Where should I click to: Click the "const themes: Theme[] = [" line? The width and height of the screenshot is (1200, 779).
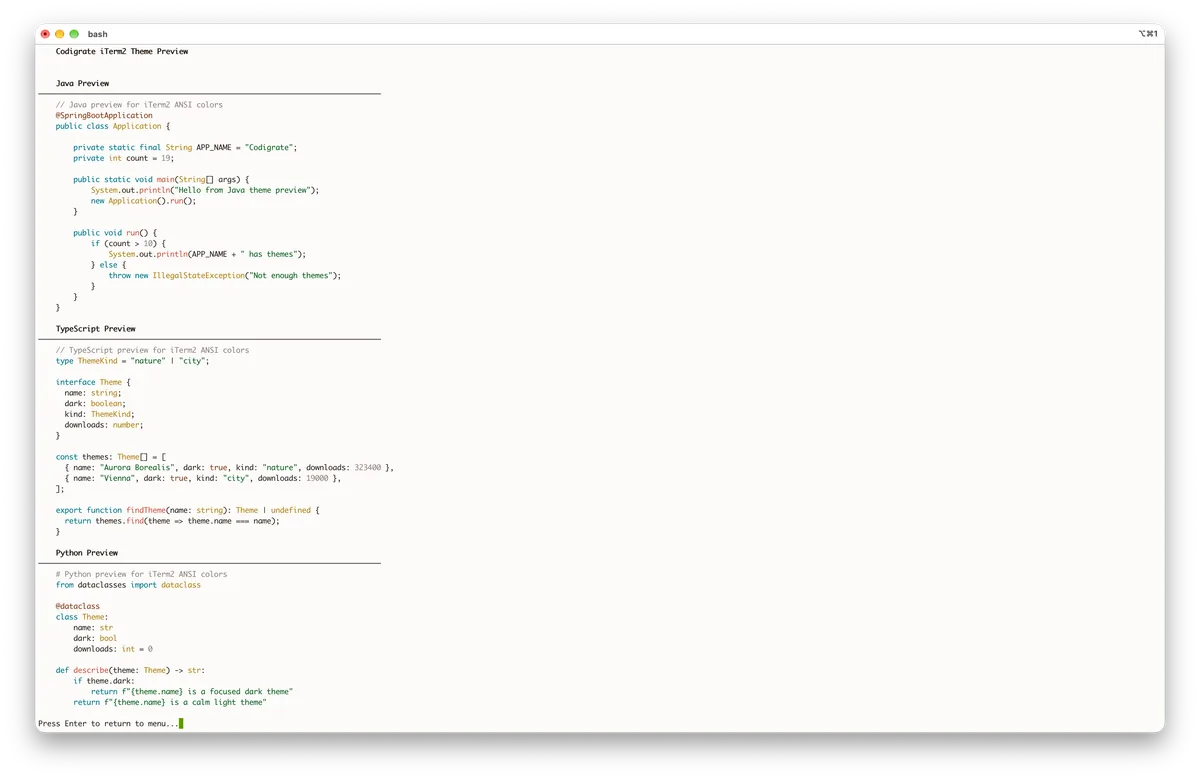(x=111, y=457)
